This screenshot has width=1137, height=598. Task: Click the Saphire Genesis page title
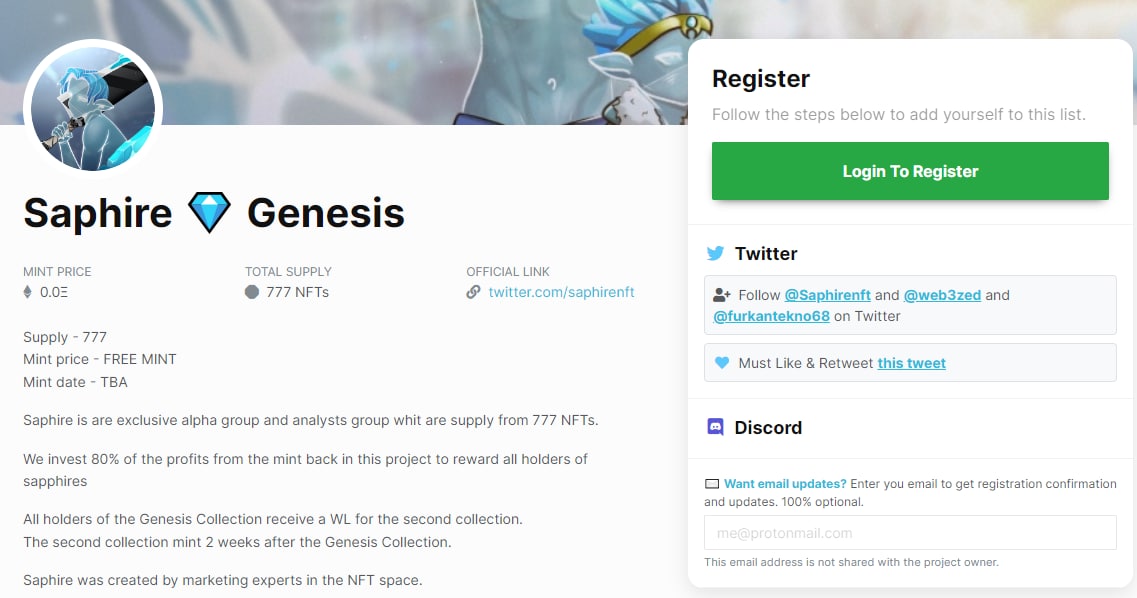(213, 213)
